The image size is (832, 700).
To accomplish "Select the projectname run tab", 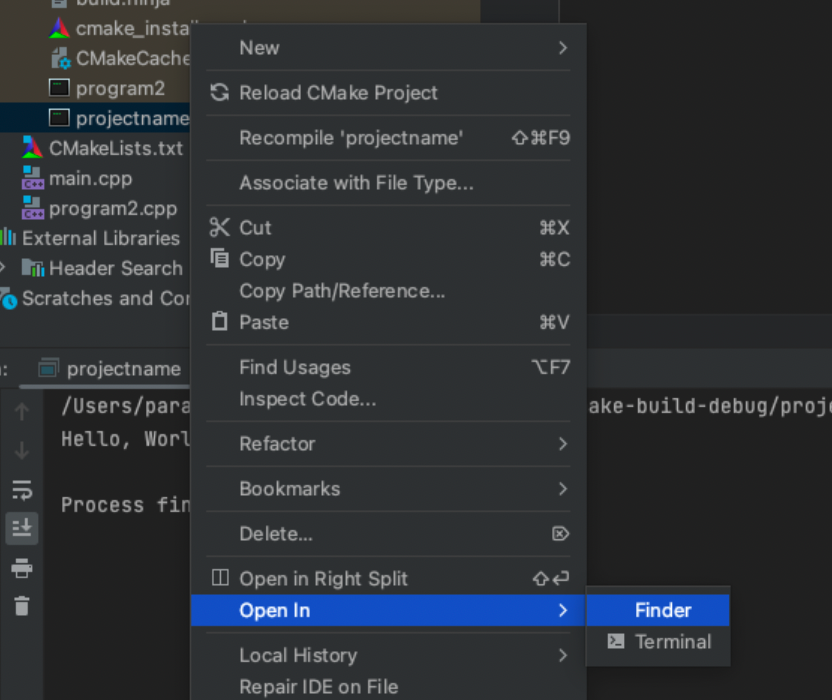I will (x=110, y=368).
